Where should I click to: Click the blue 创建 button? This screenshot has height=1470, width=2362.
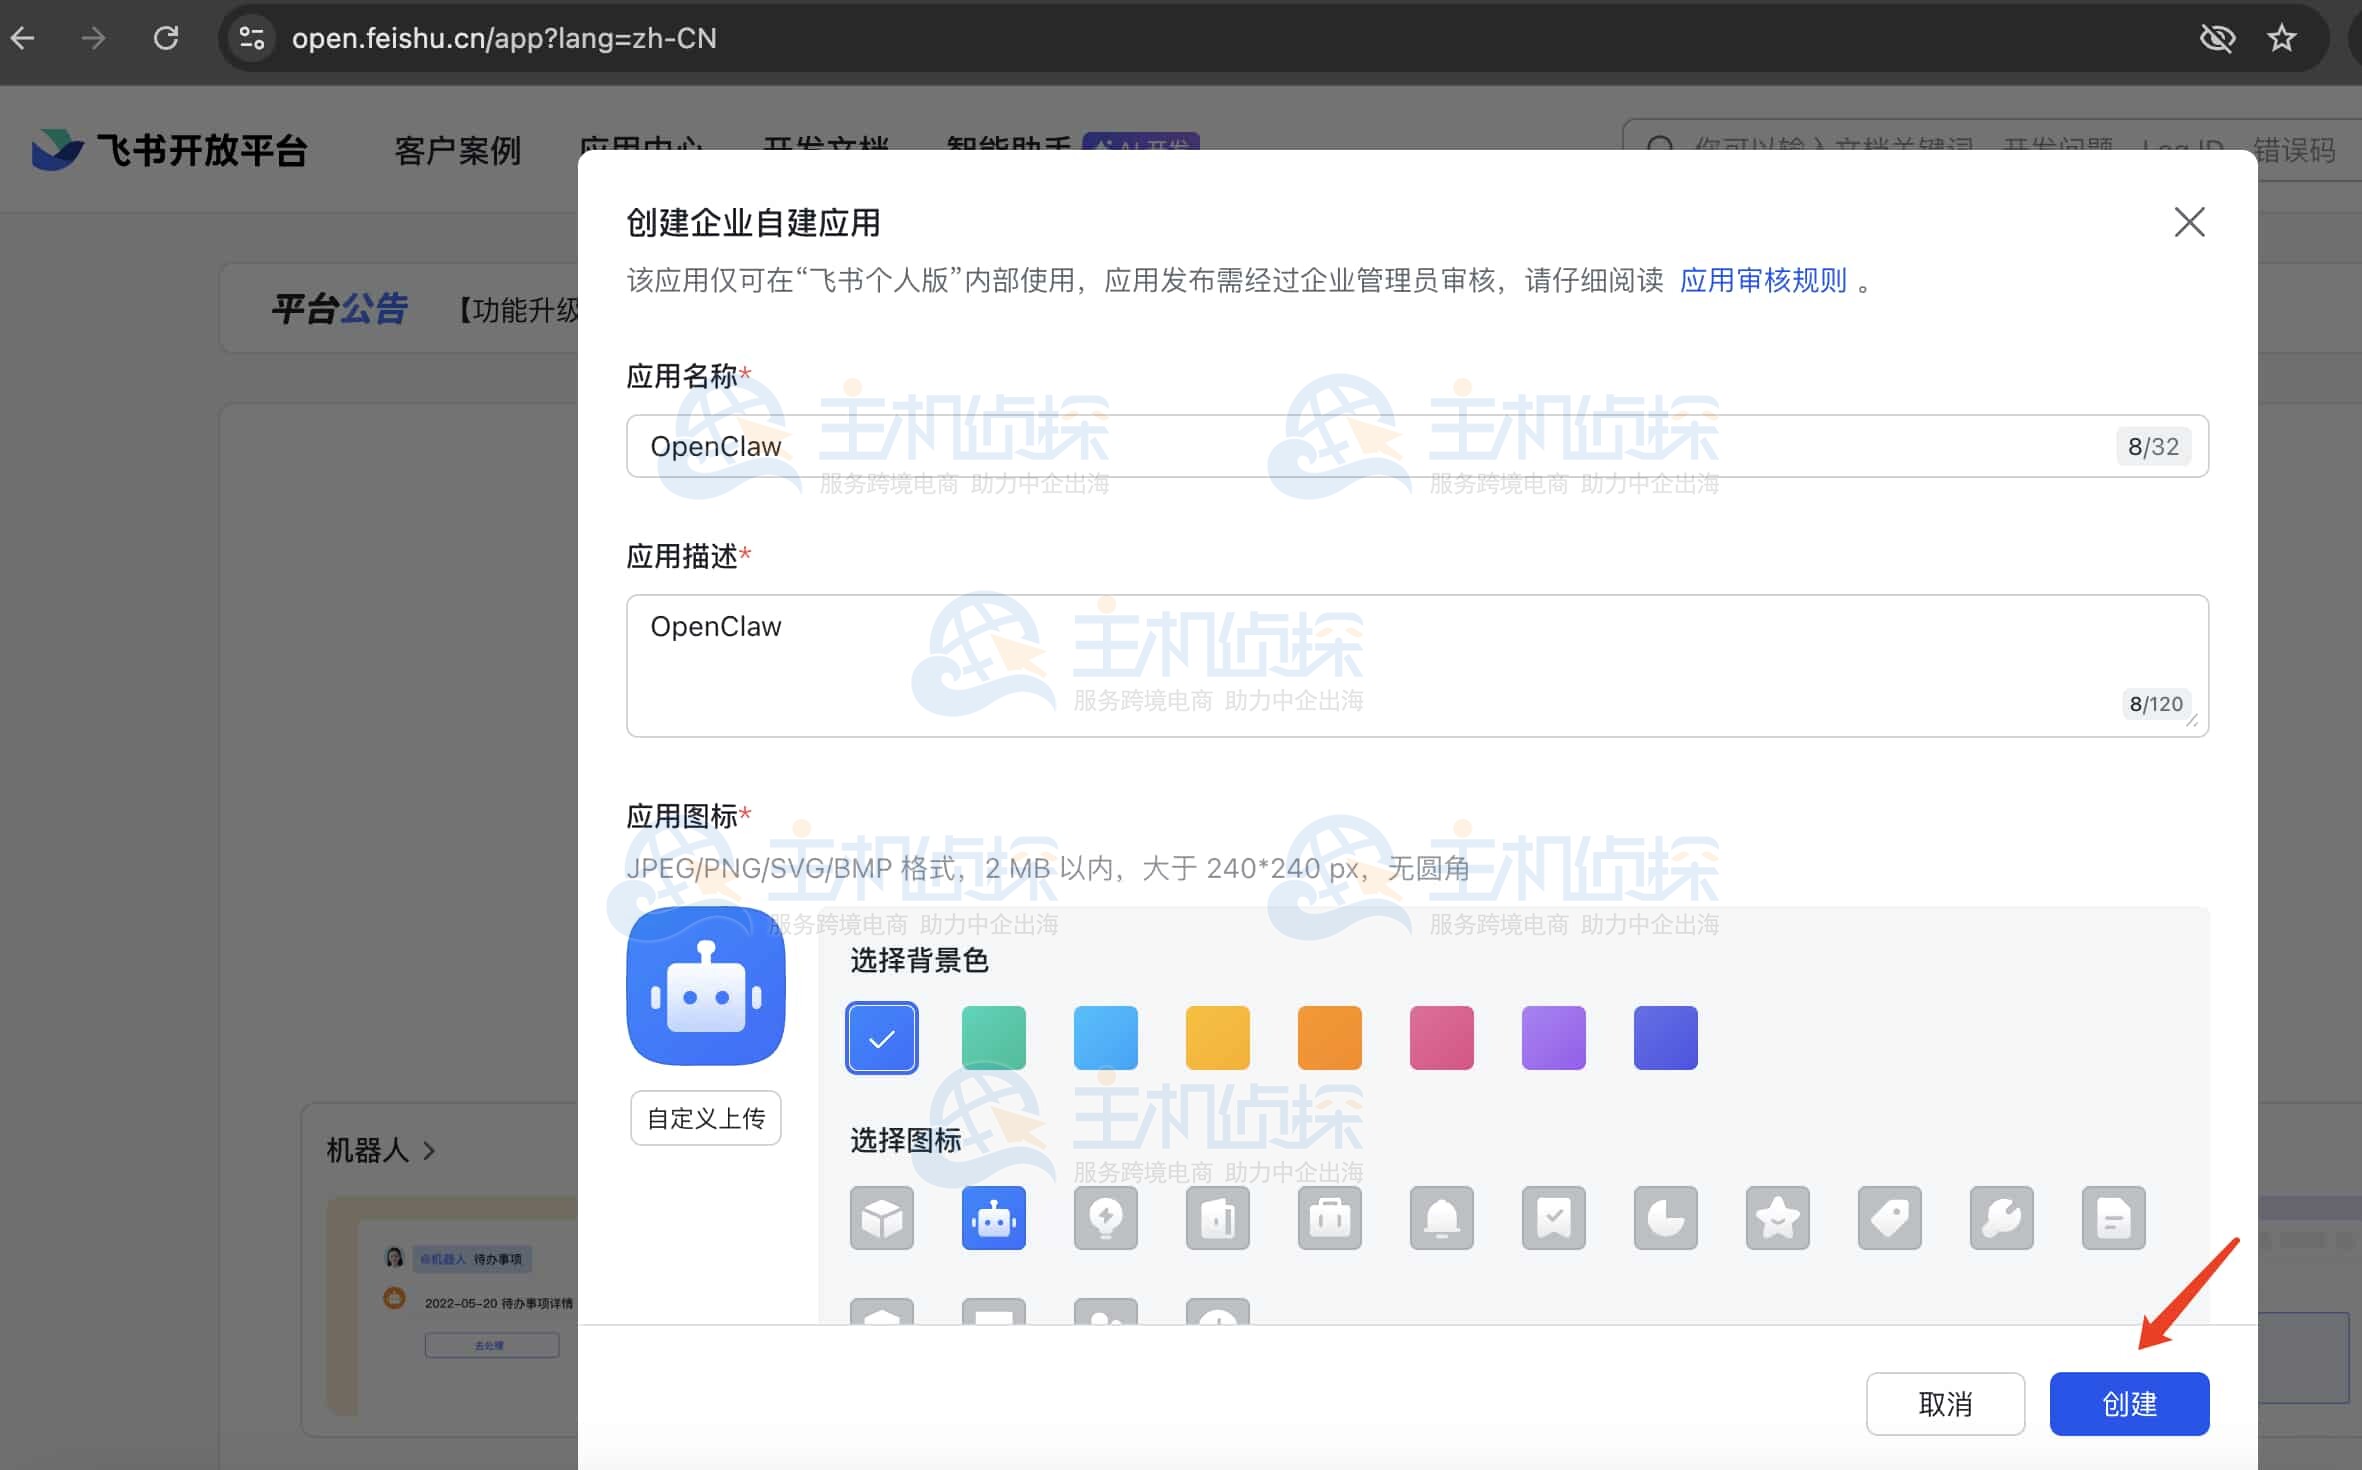coord(2129,1404)
